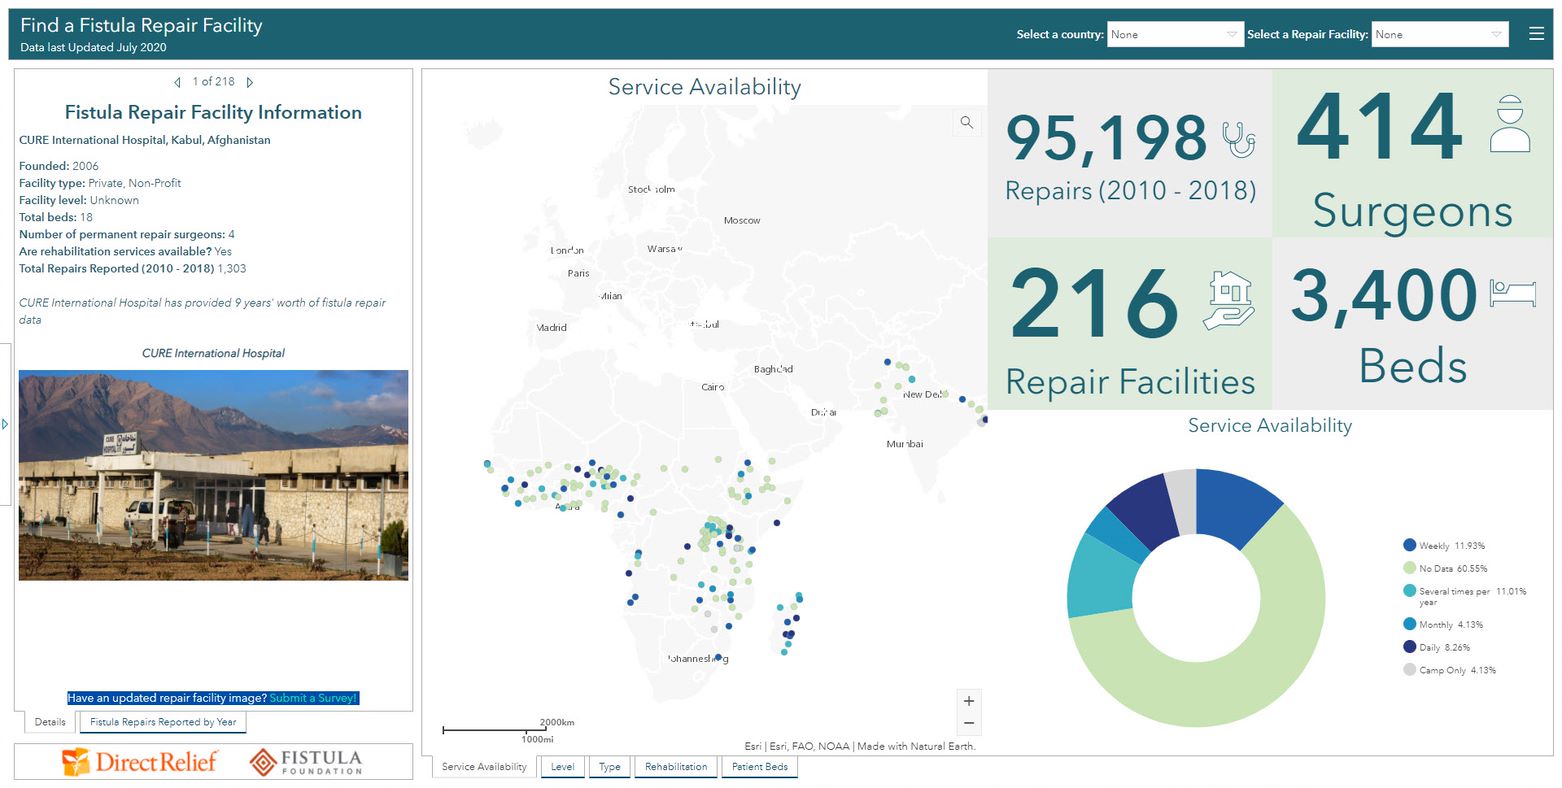Open the hamburger menu in header
Screen dimensions: 1562x788
click(x=1536, y=34)
